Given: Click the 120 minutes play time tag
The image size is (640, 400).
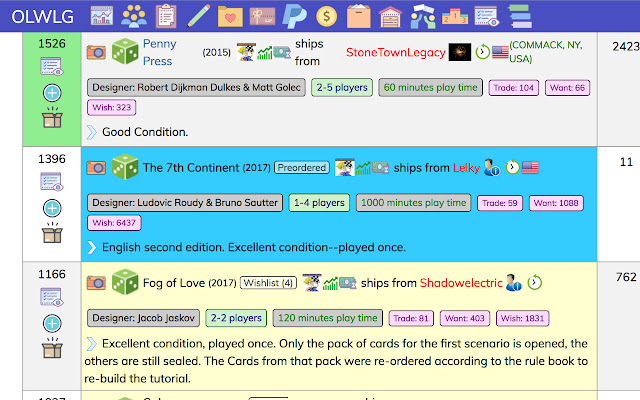Looking at the screenshot, I should [328, 318].
